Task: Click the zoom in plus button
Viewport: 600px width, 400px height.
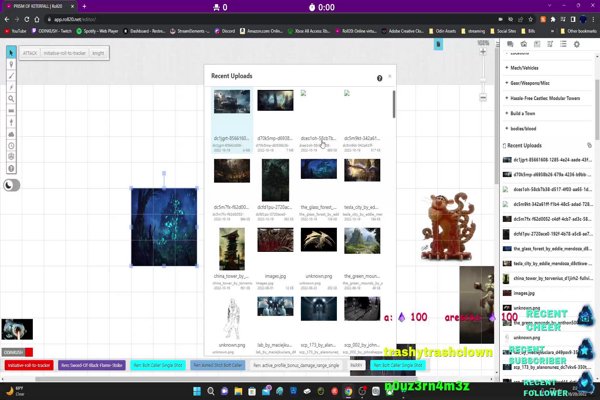Action: [483, 52]
